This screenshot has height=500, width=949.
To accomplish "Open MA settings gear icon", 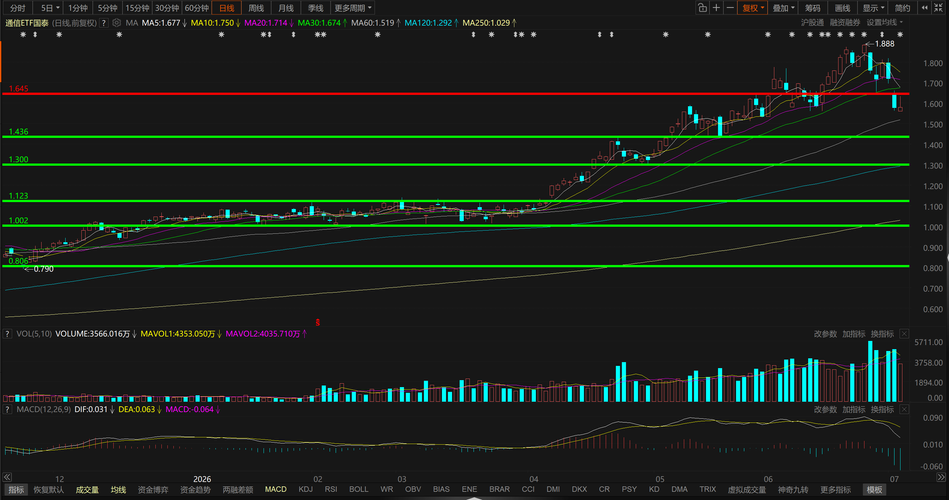I will pyautogui.click(x=117, y=23).
